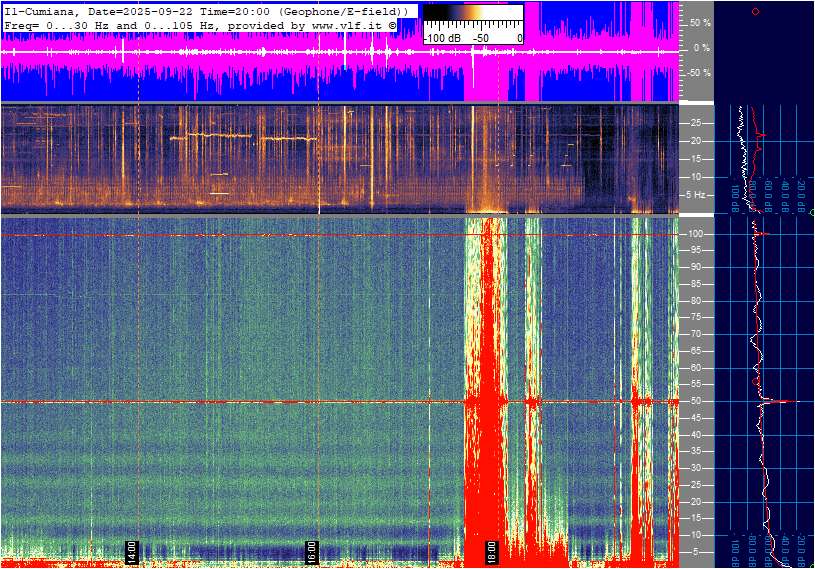Click the 0 % amplitude axis label

click(702, 48)
